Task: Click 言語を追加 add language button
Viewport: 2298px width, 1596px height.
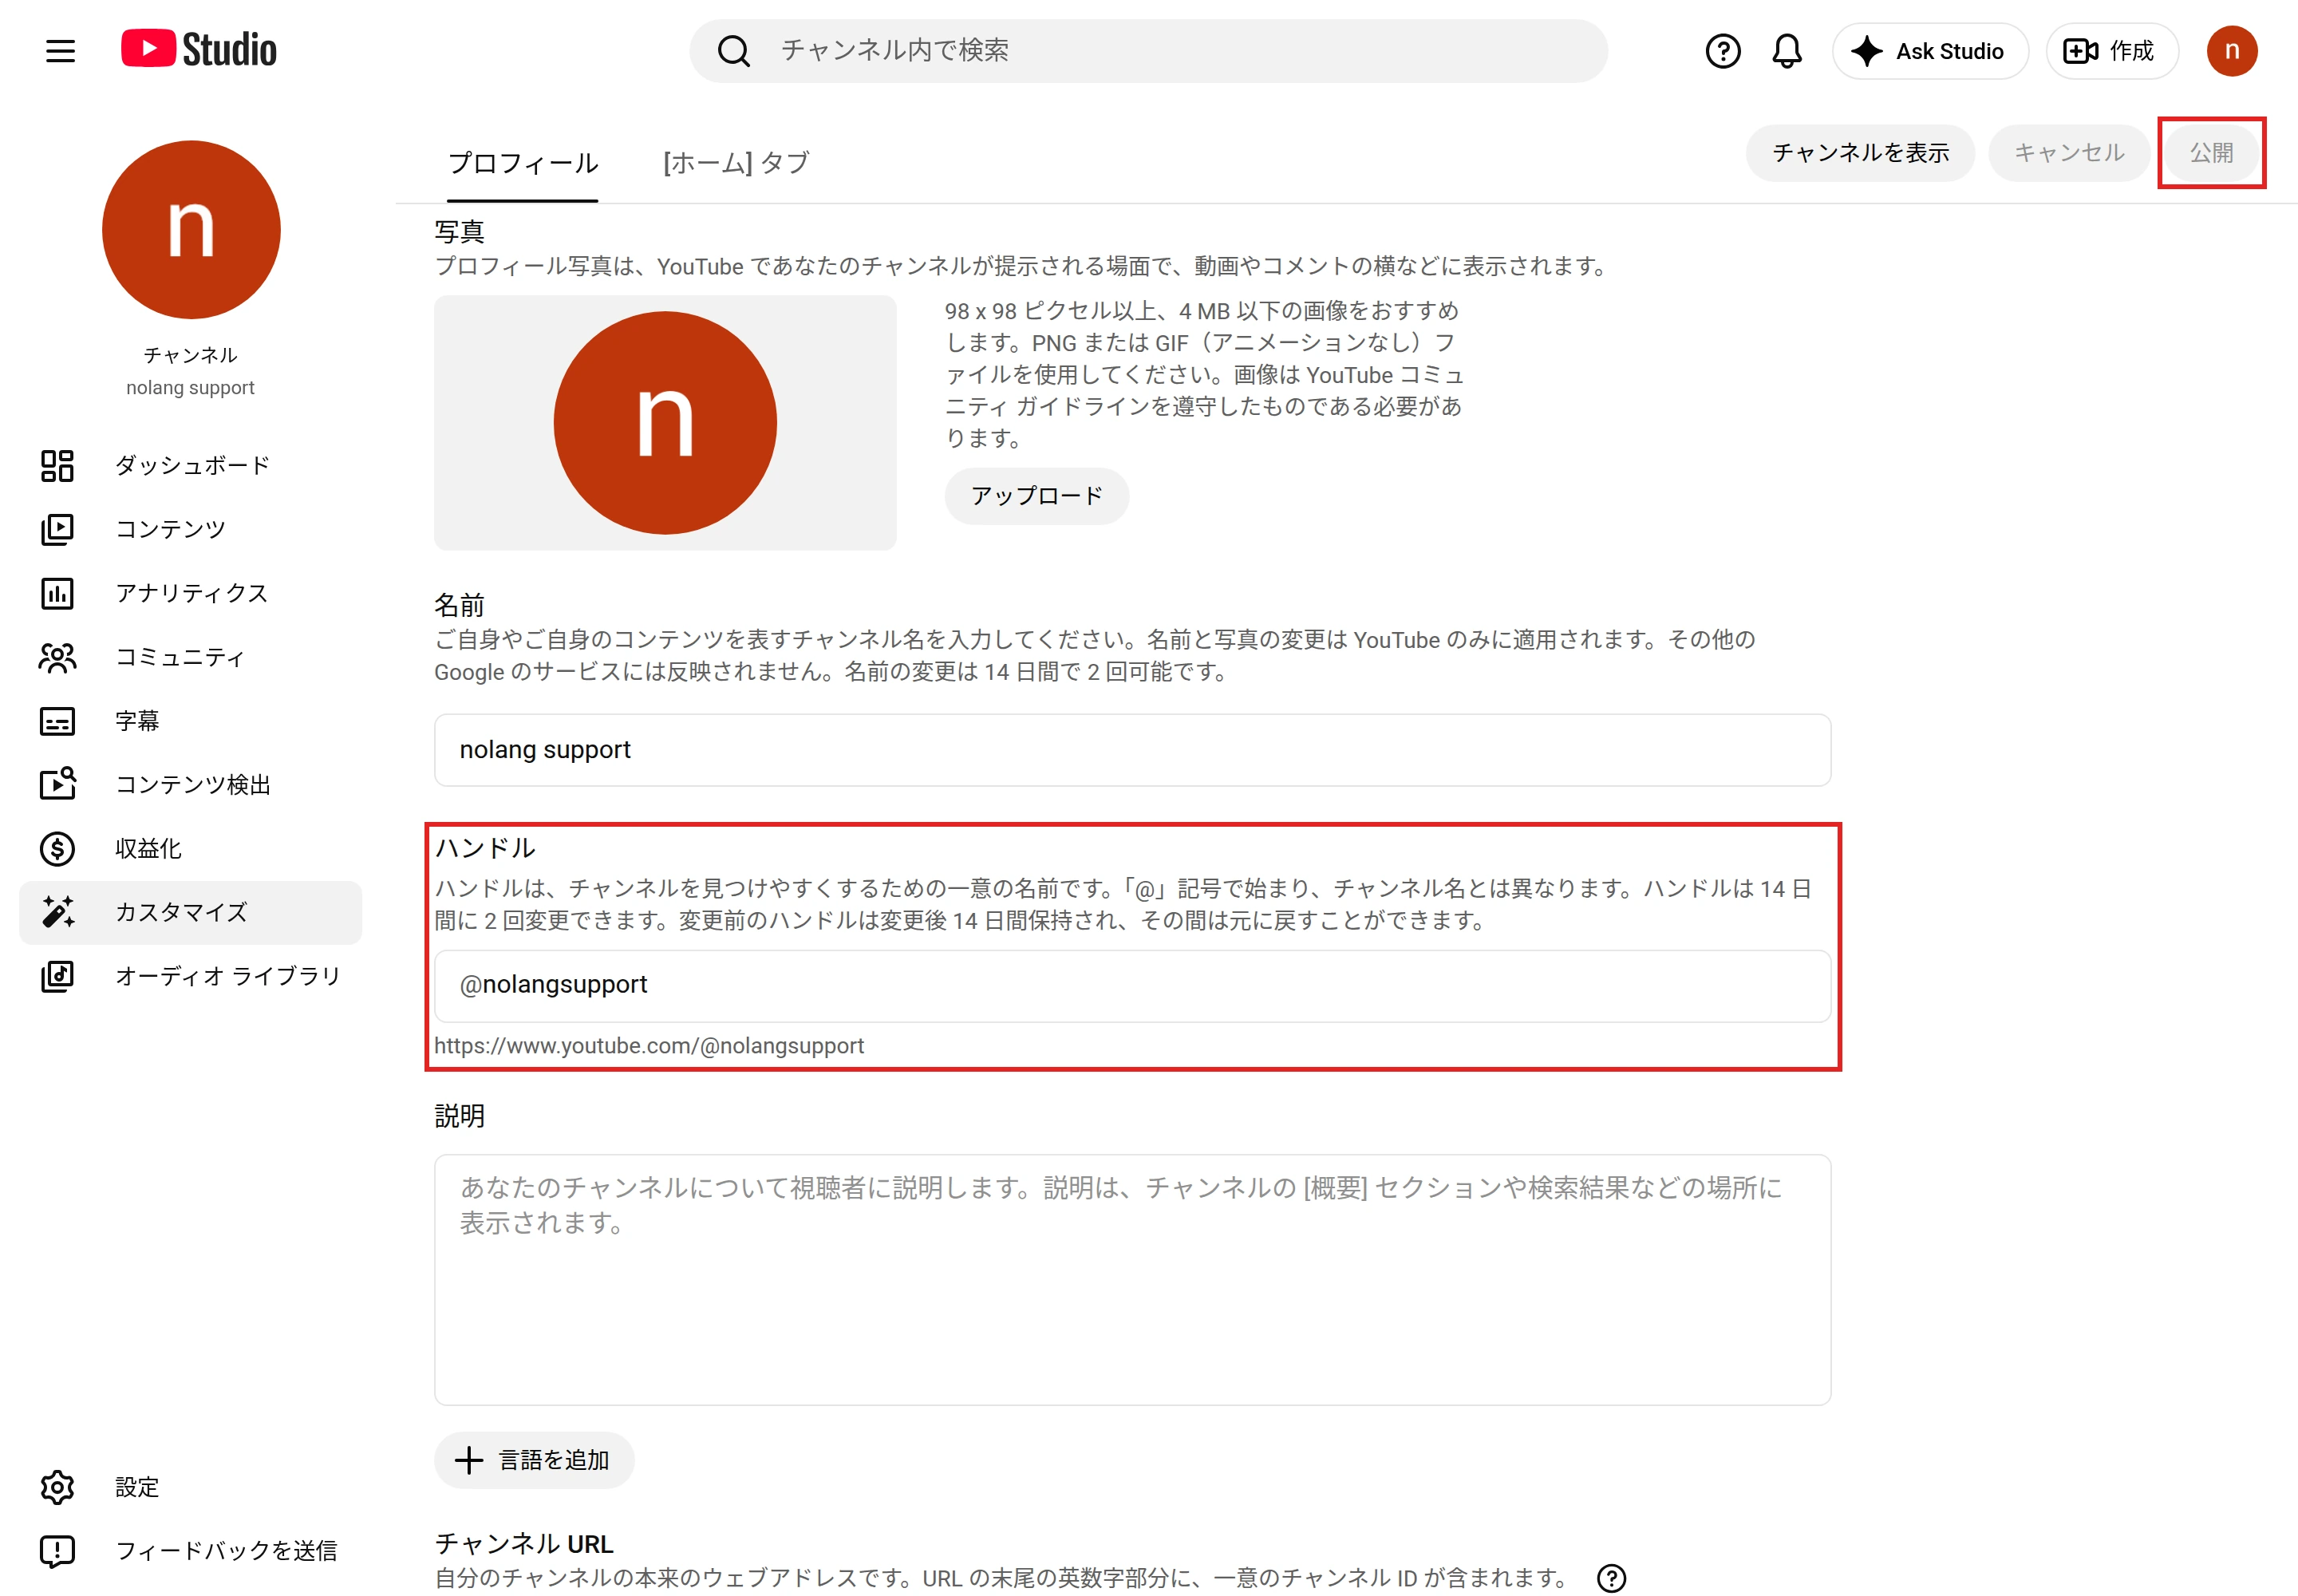Action: (x=534, y=1461)
